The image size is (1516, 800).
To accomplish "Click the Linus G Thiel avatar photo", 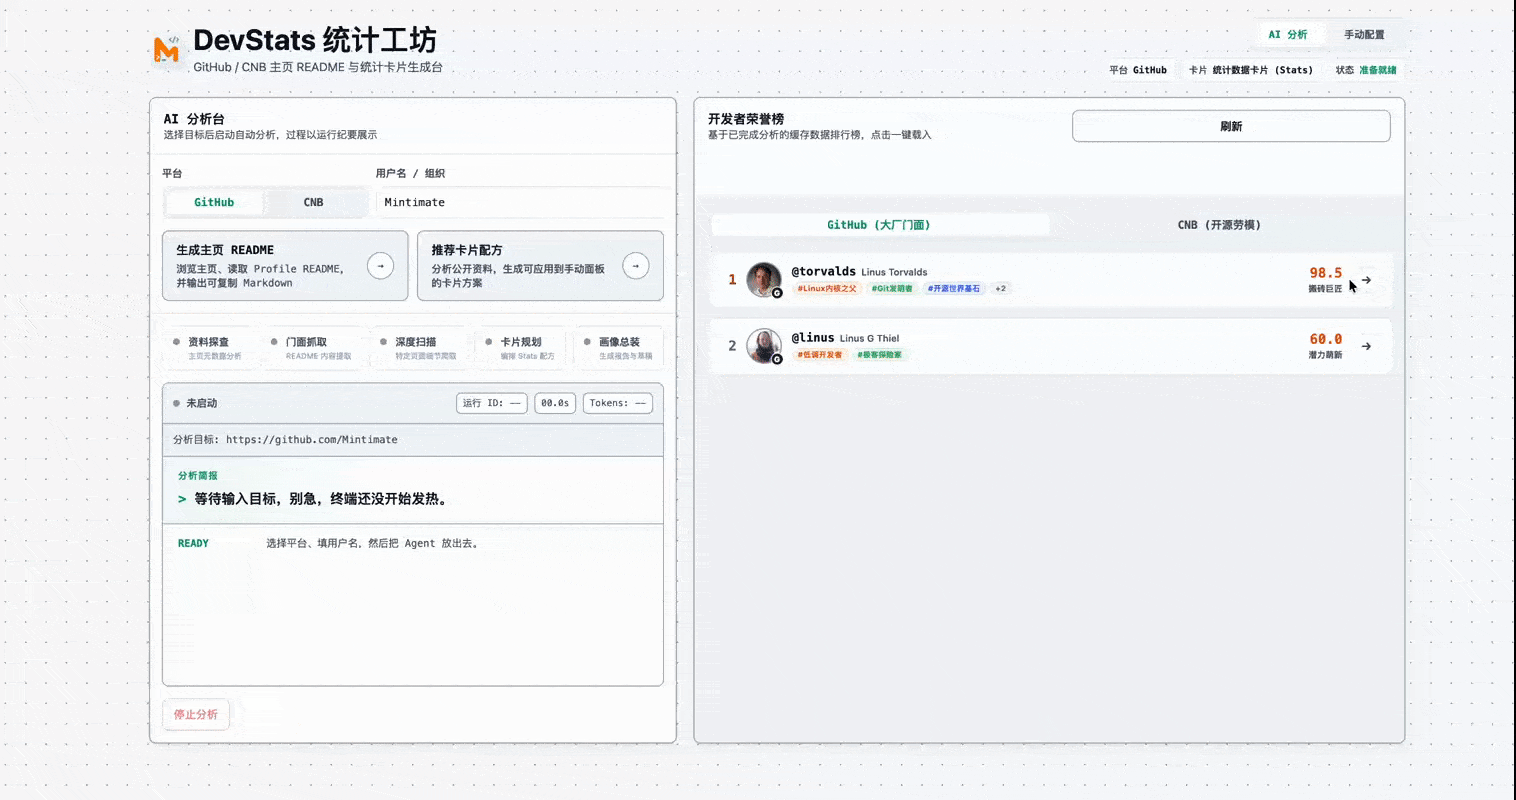I will click(763, 345).
